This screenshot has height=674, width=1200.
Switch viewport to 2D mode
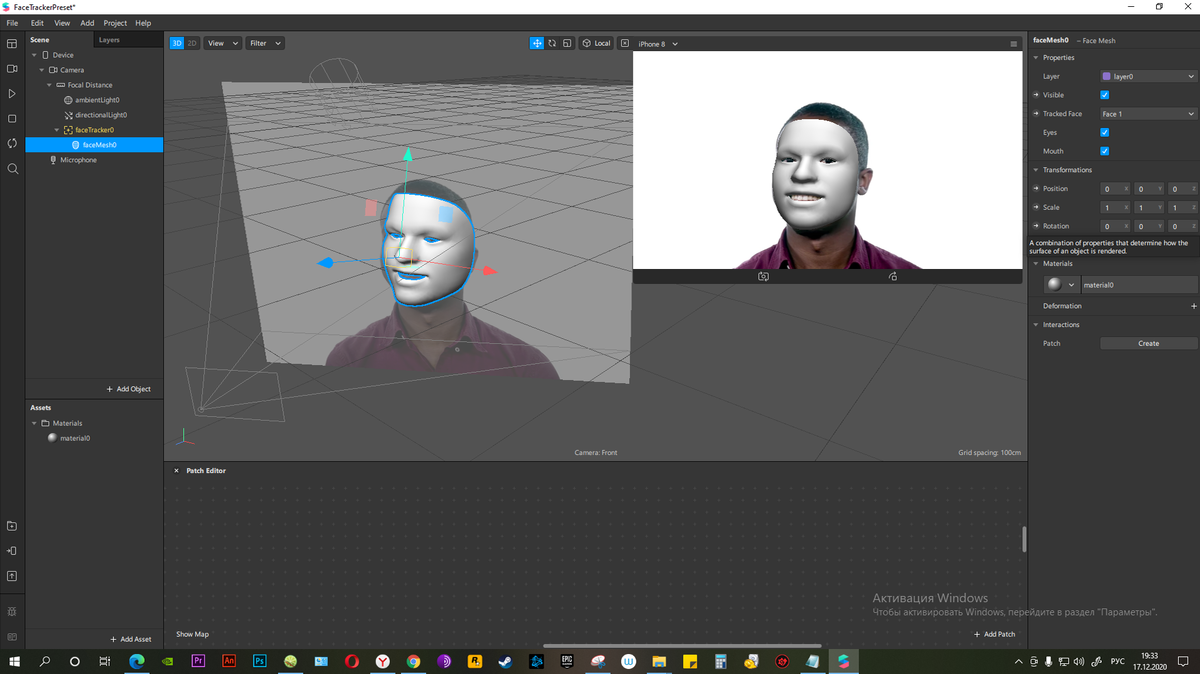(192, 43)
